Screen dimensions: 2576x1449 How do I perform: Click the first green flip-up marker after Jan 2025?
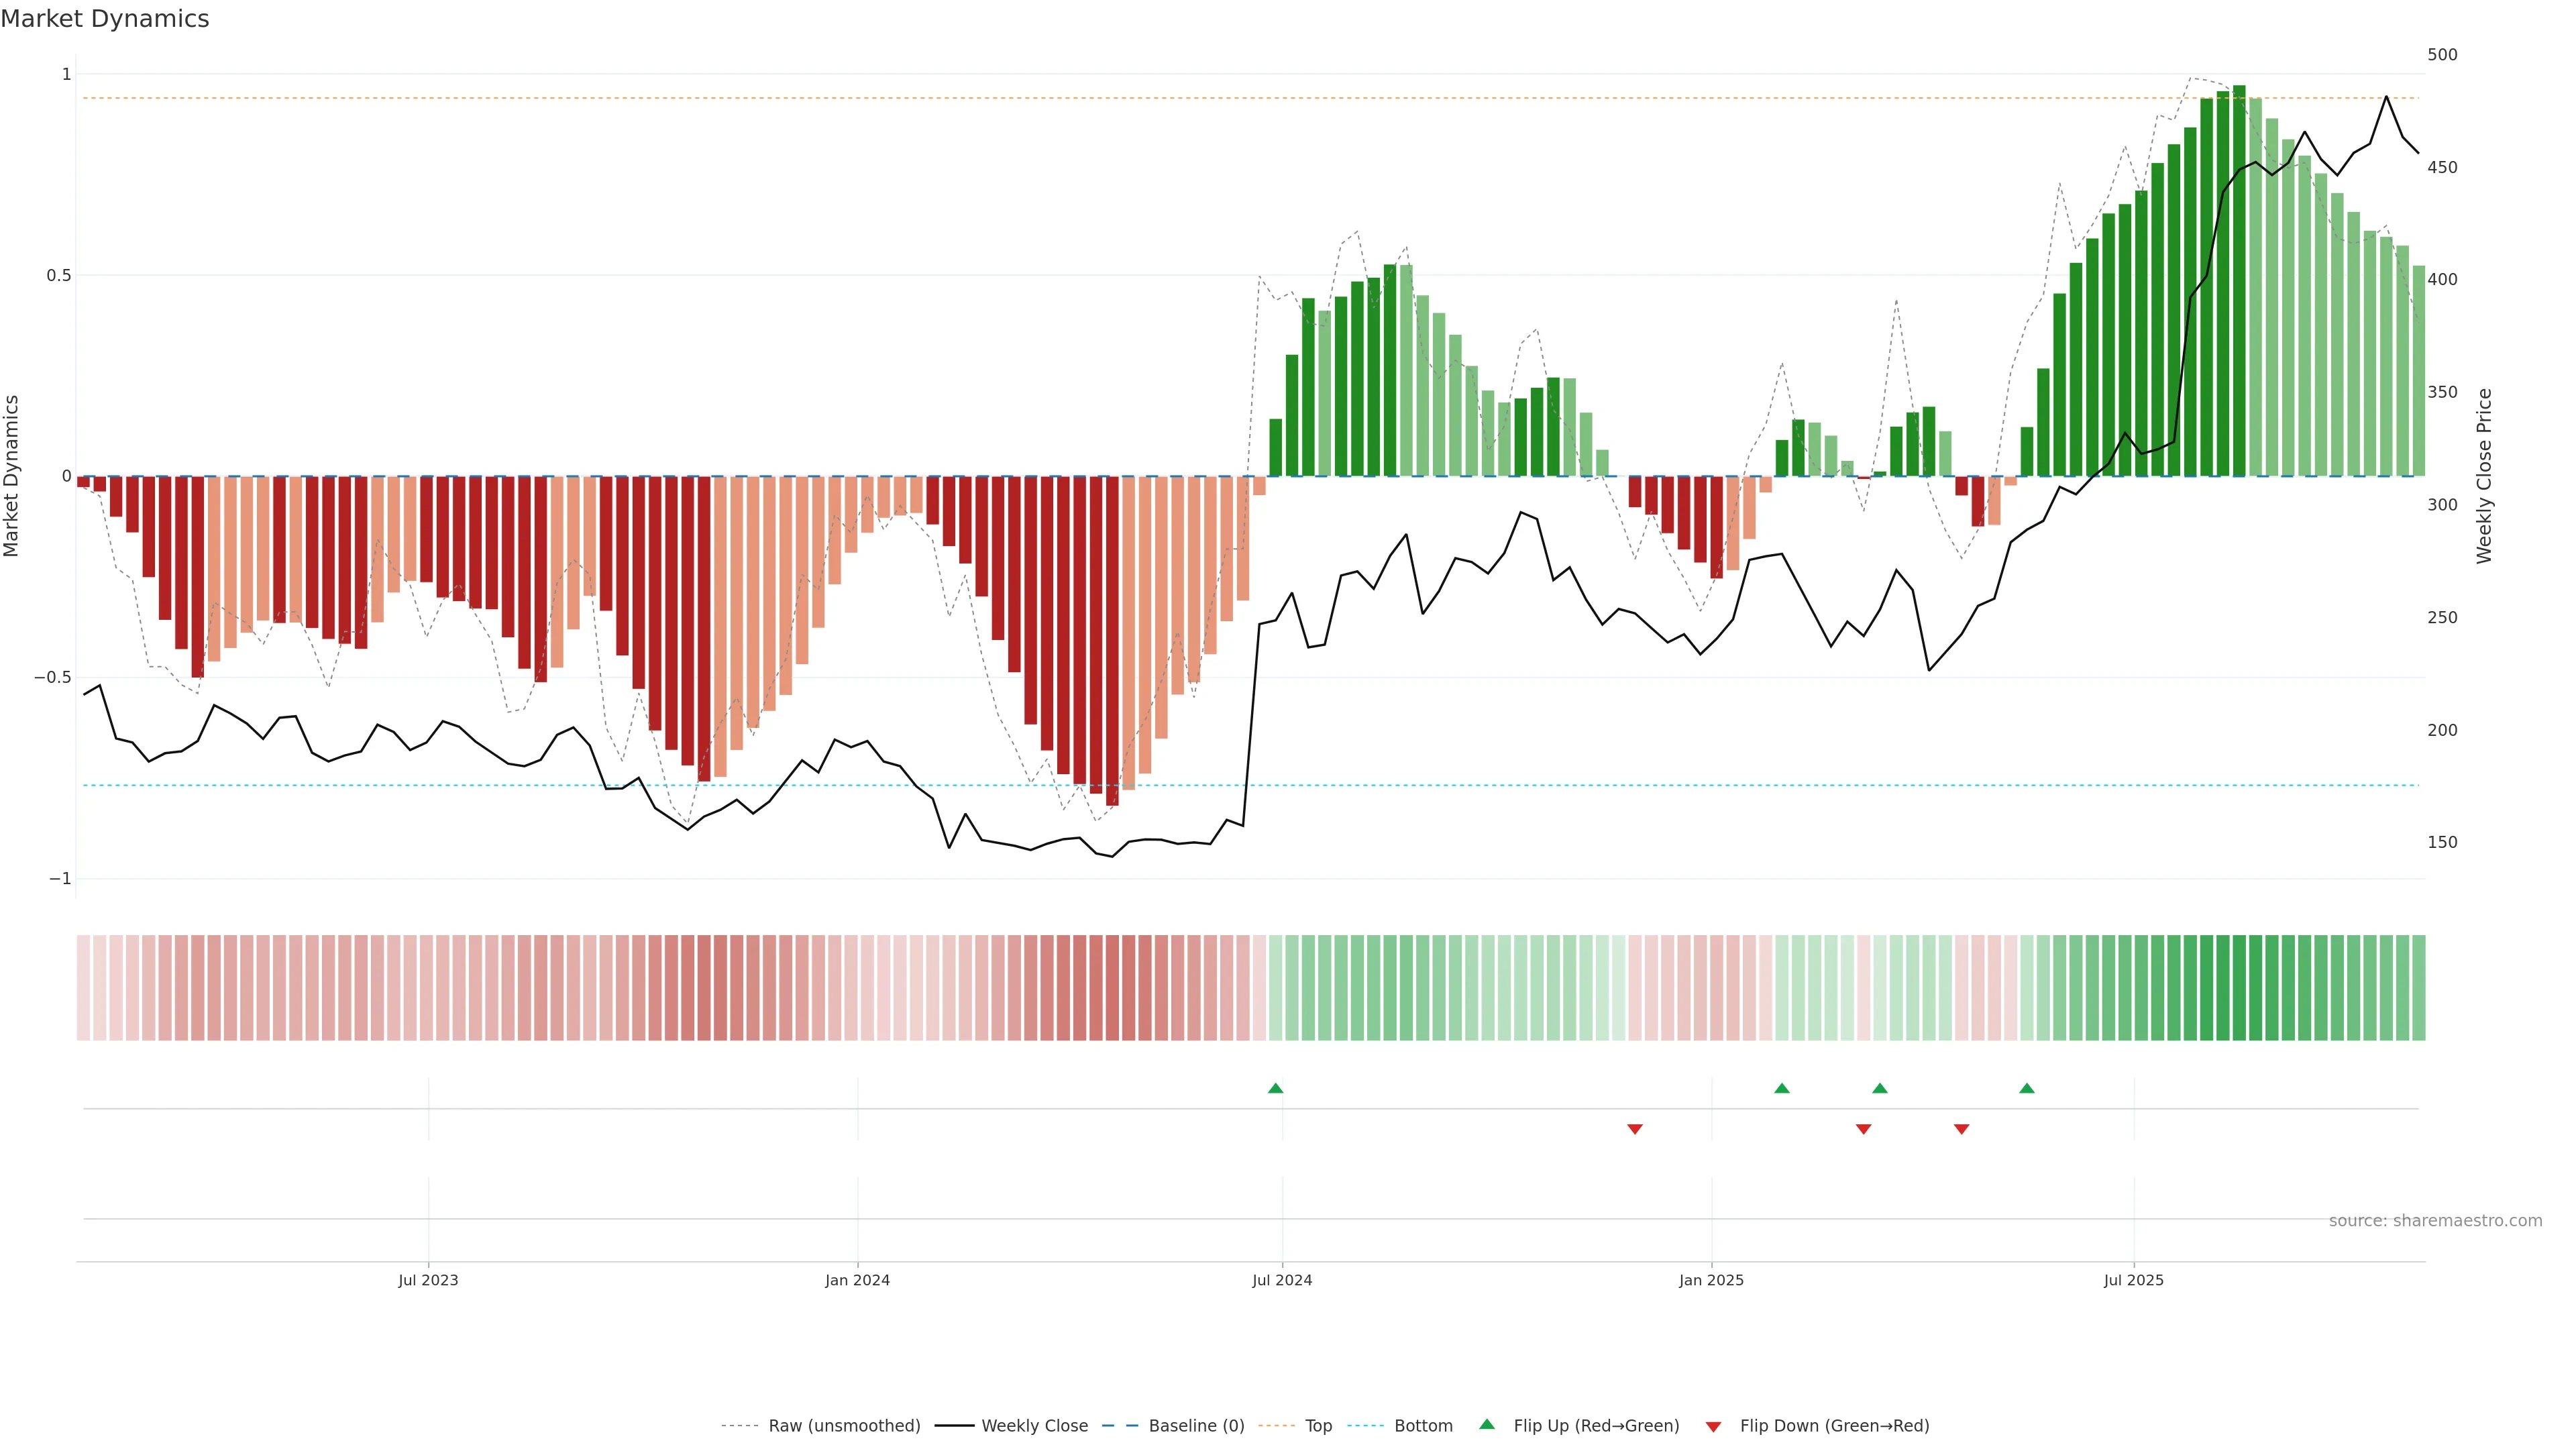point(1782,1088)
